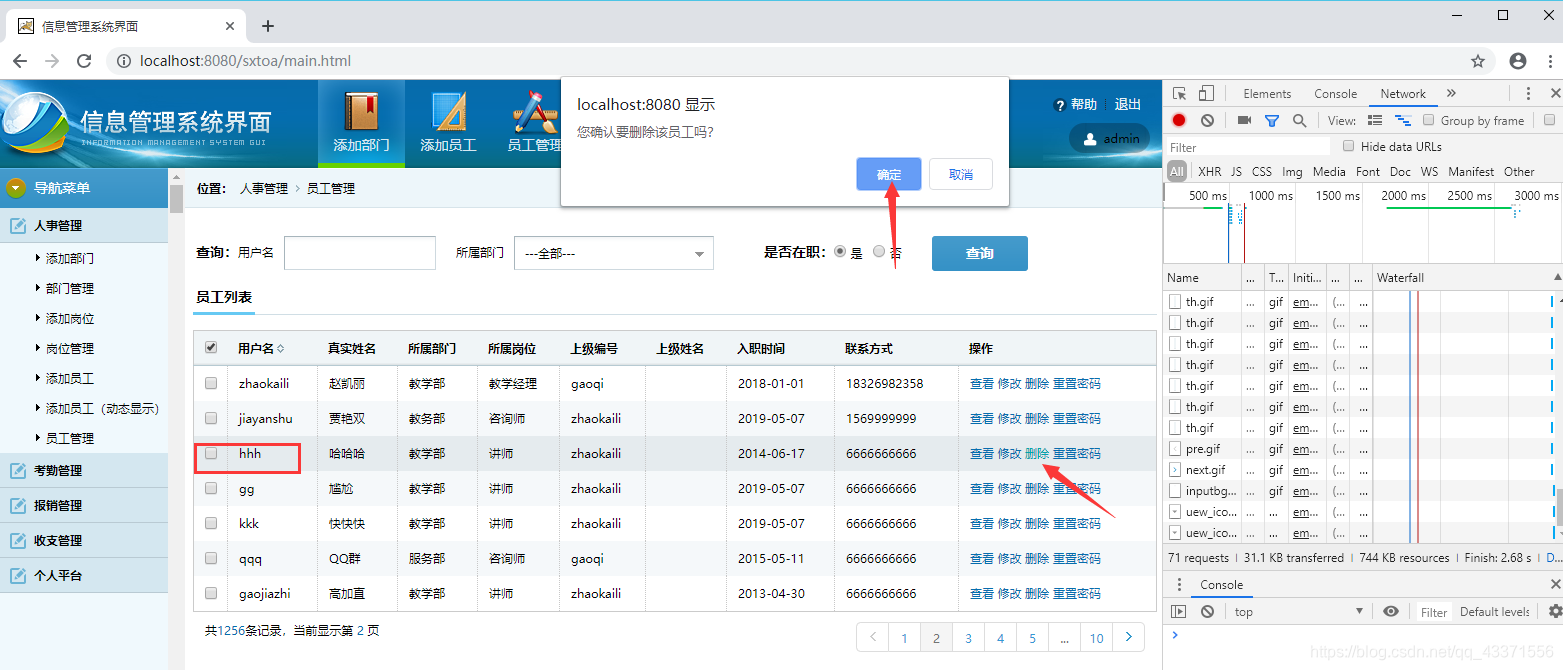Viewport: 1563px width, 670px height.
Task: Click 退出 to log out
Action: [1128, 104]
